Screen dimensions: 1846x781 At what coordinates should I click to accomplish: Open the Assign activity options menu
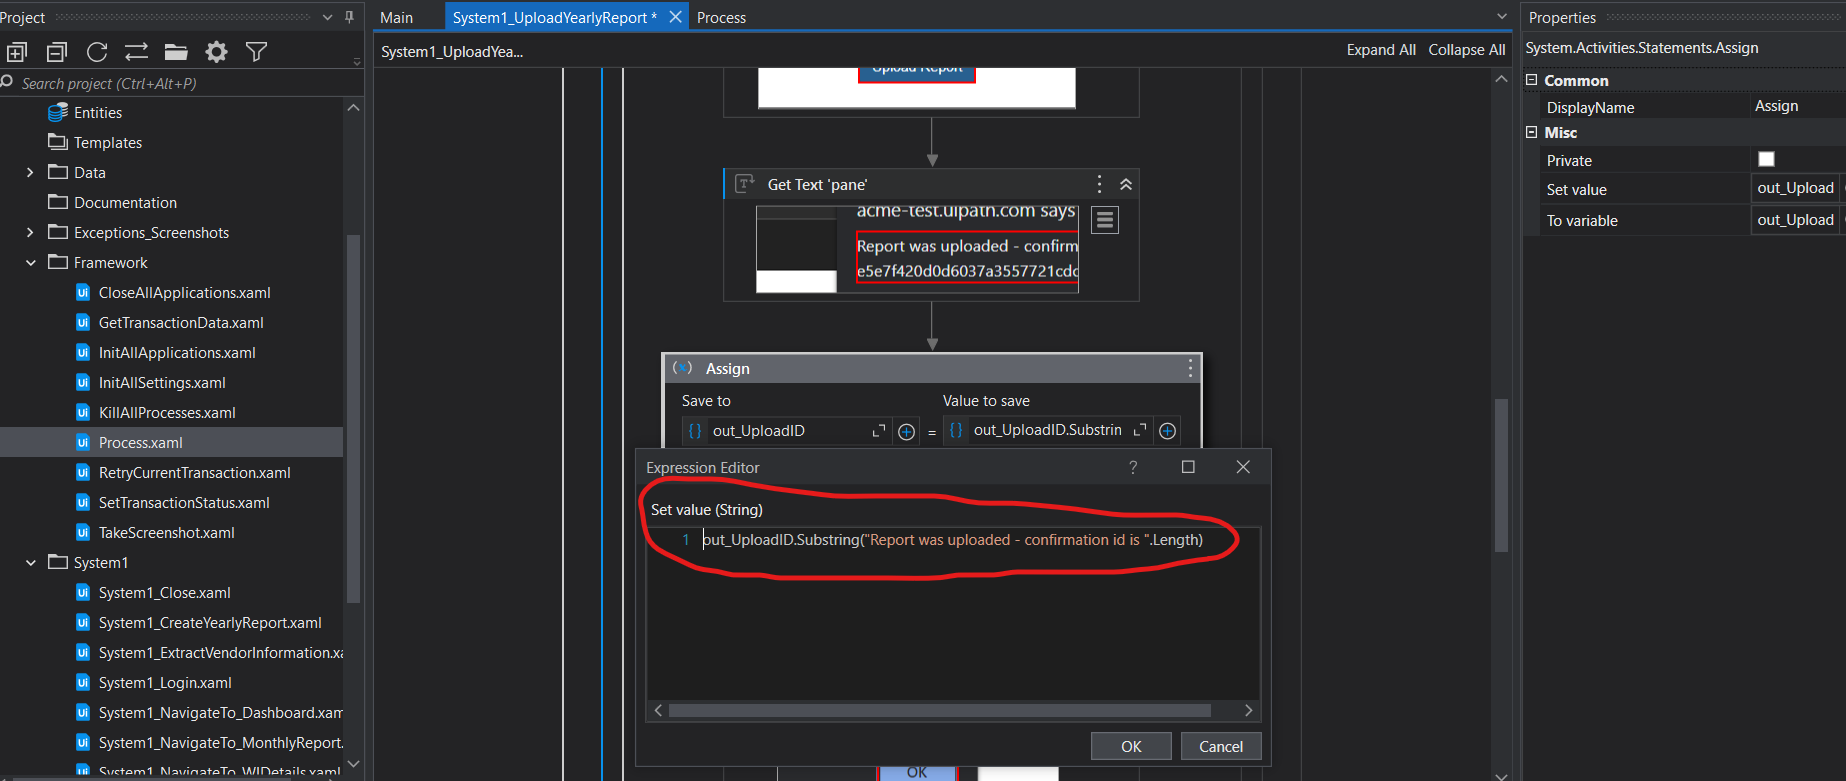1190,368
